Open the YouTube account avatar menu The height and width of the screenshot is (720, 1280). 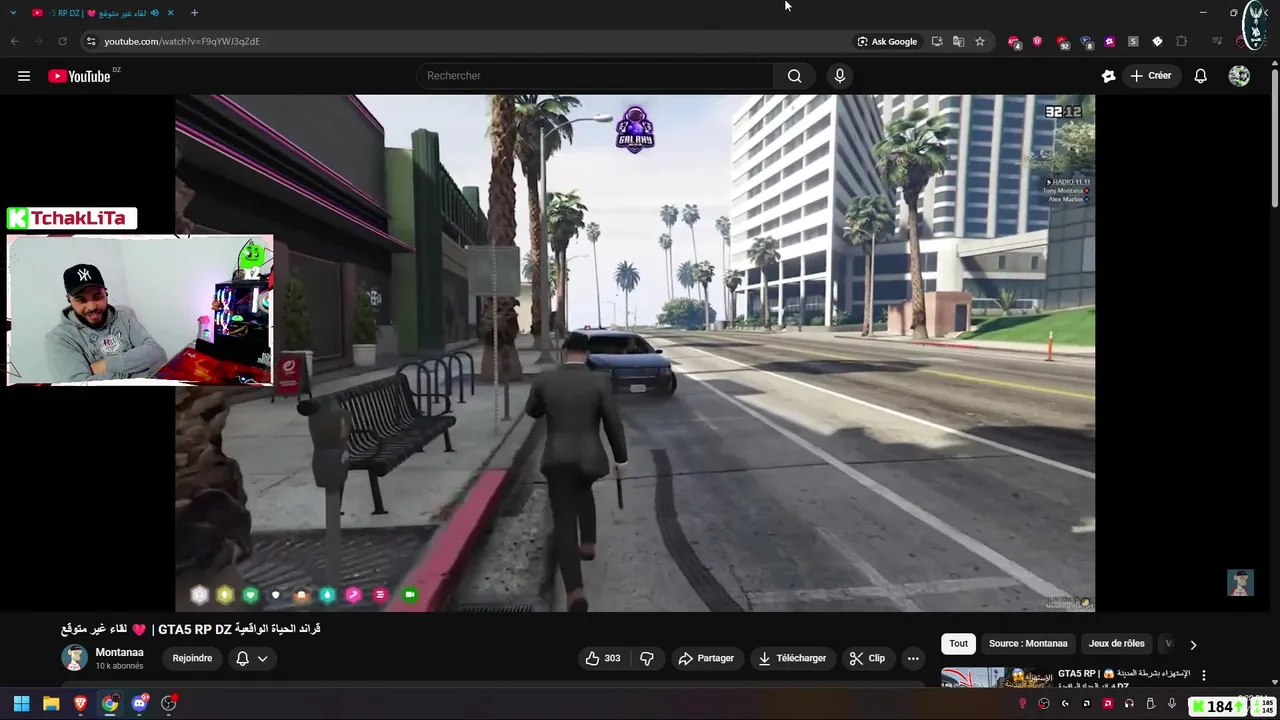[x=1239, y=76]
